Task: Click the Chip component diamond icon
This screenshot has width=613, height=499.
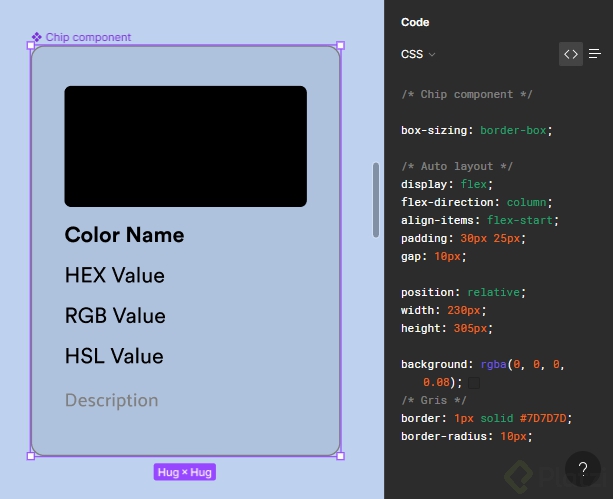Action: (x=36, y=37)
